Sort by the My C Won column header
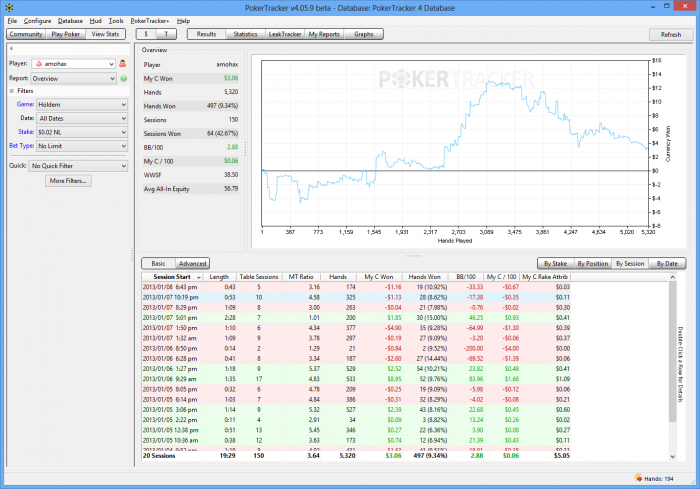The height and width of the screenshot is (489, 700). coord(379,277)
